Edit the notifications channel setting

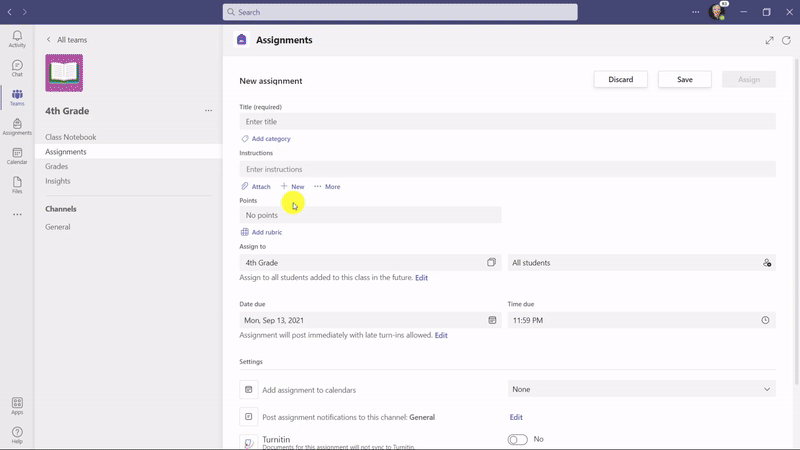pyautogui.click(x=516, y=417)
